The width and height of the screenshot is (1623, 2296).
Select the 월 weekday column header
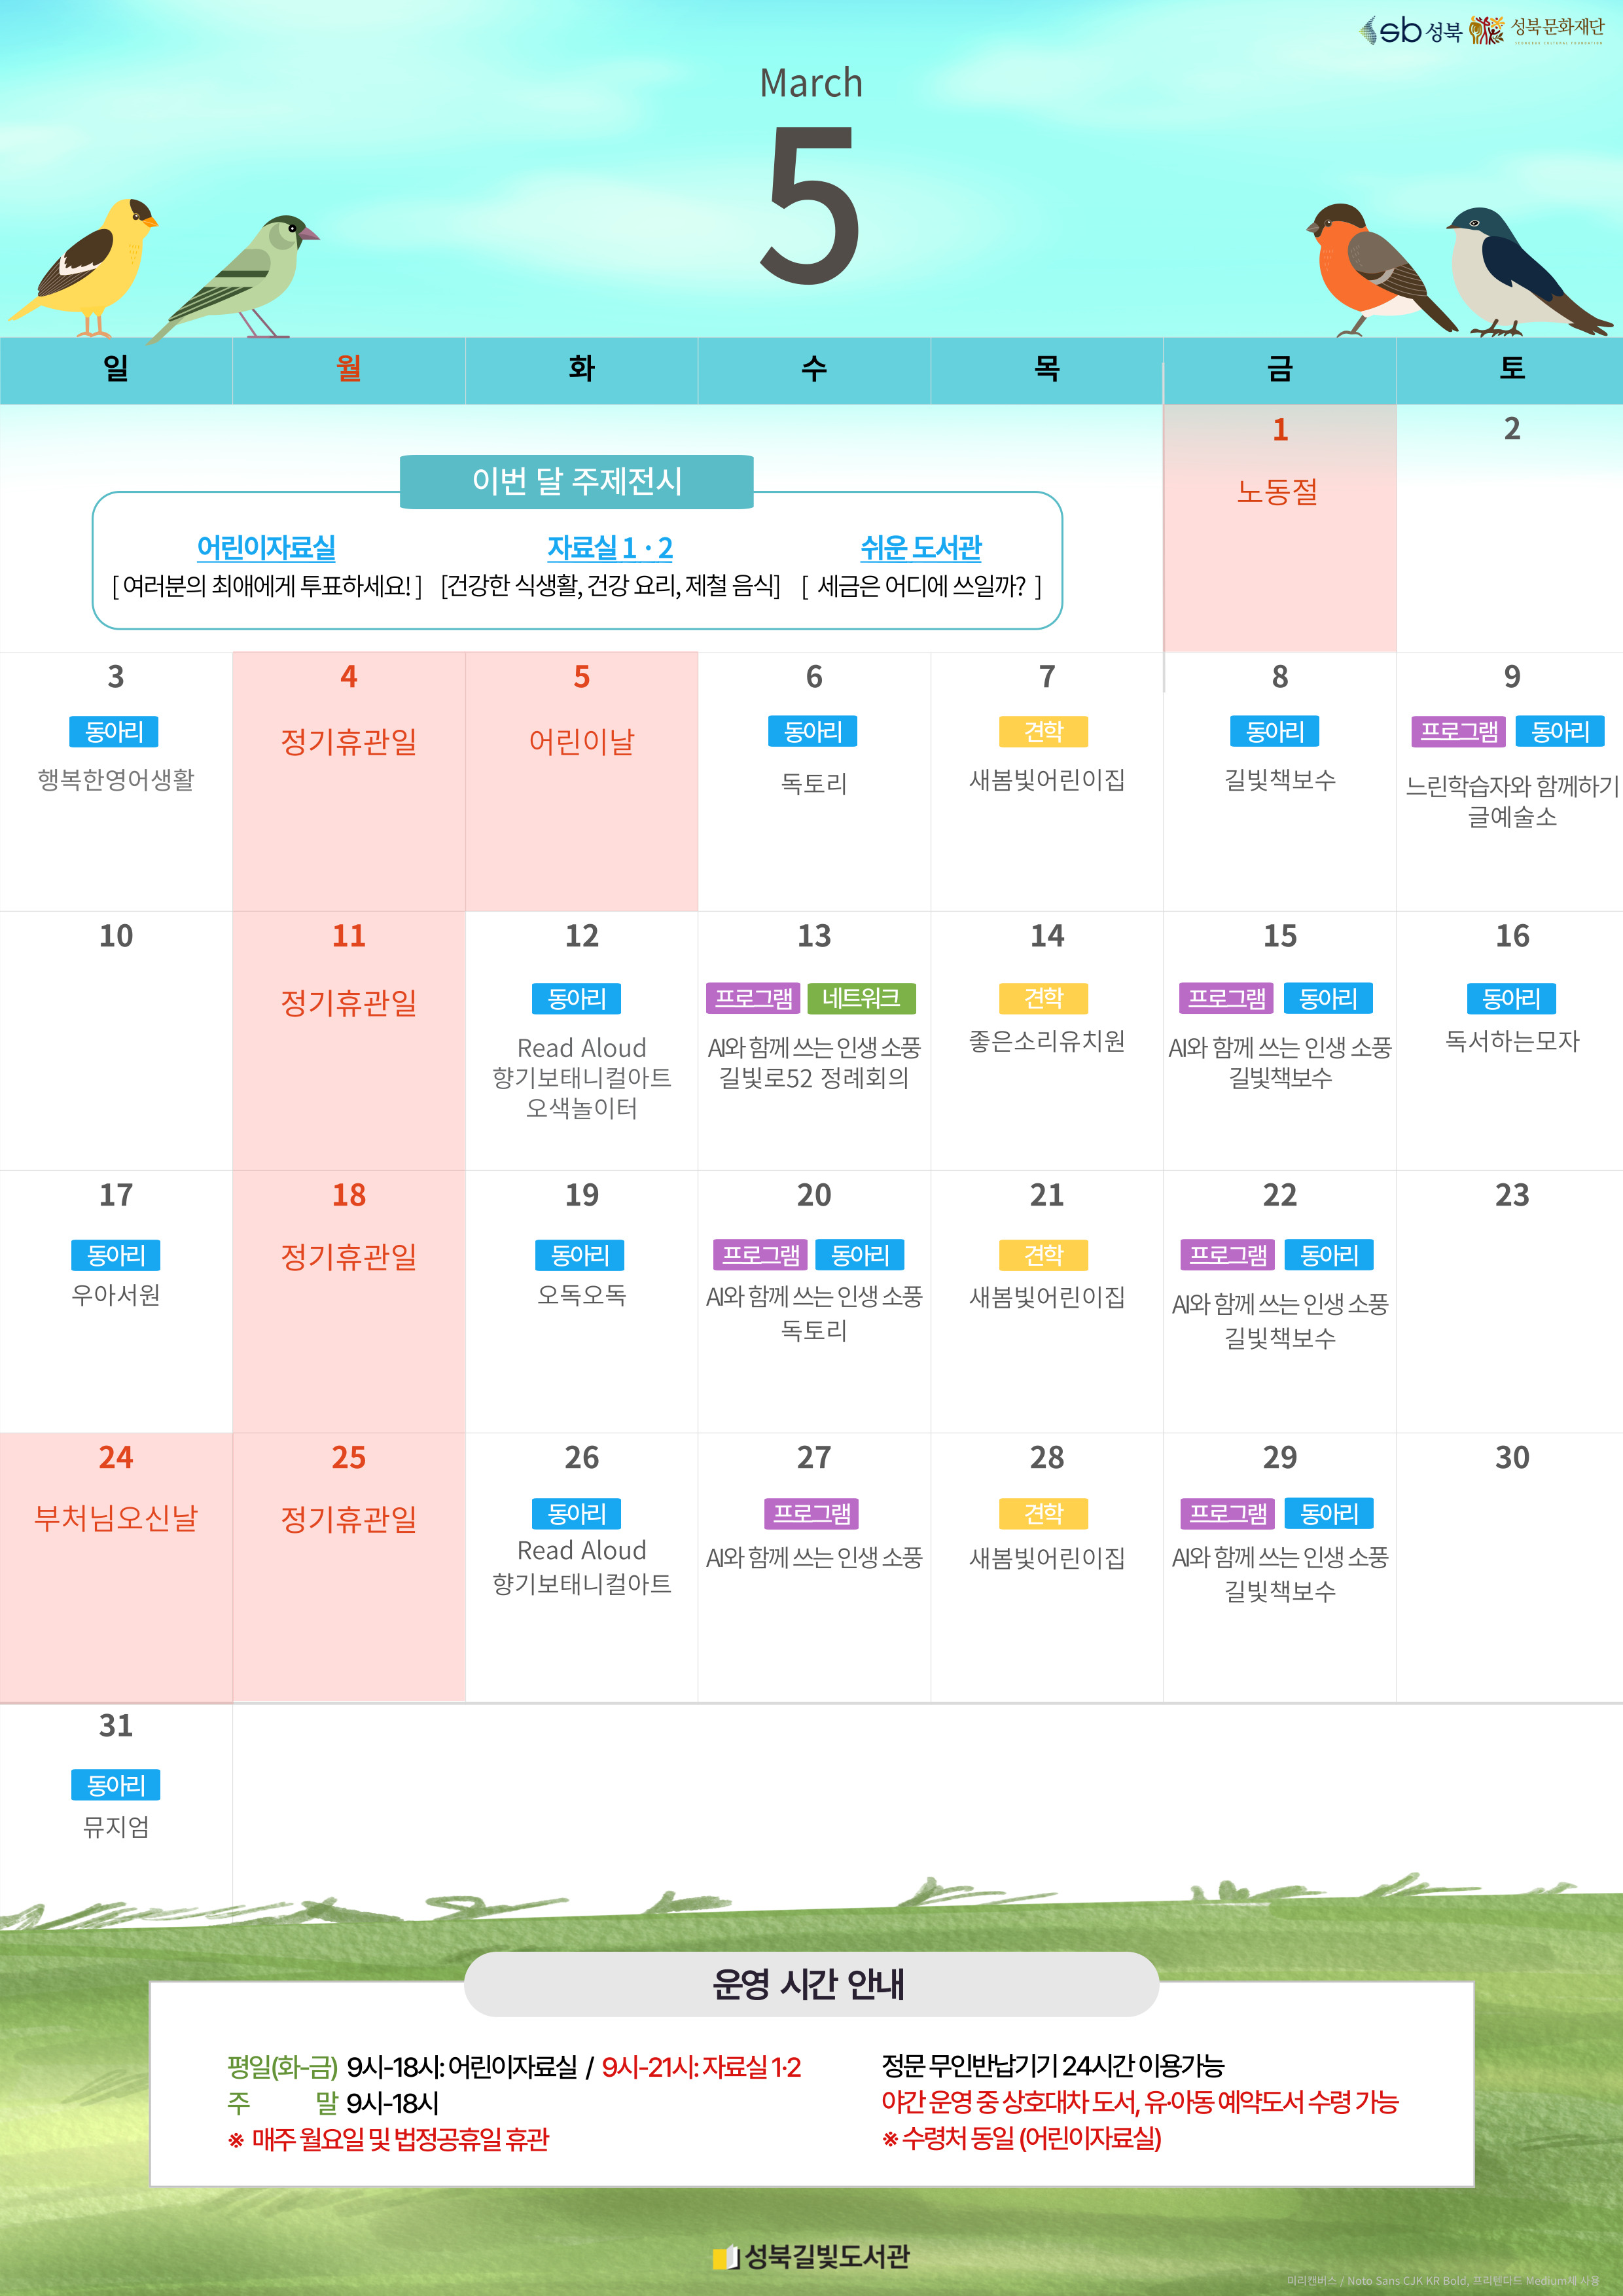pos(348,369)
